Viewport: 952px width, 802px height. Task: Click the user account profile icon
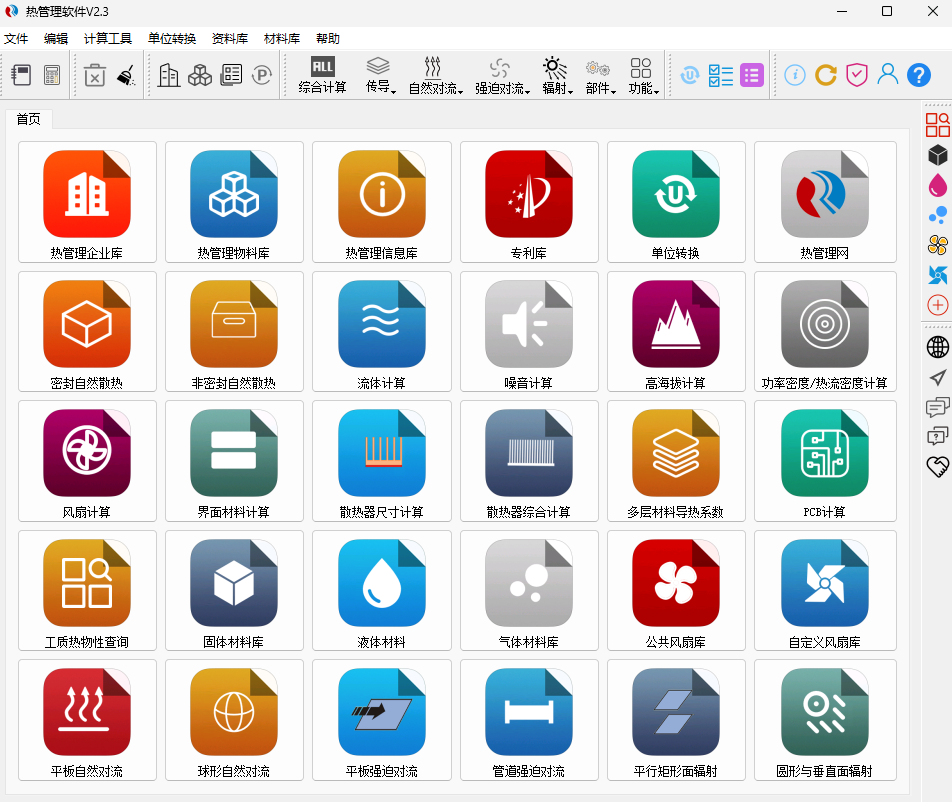887,75
